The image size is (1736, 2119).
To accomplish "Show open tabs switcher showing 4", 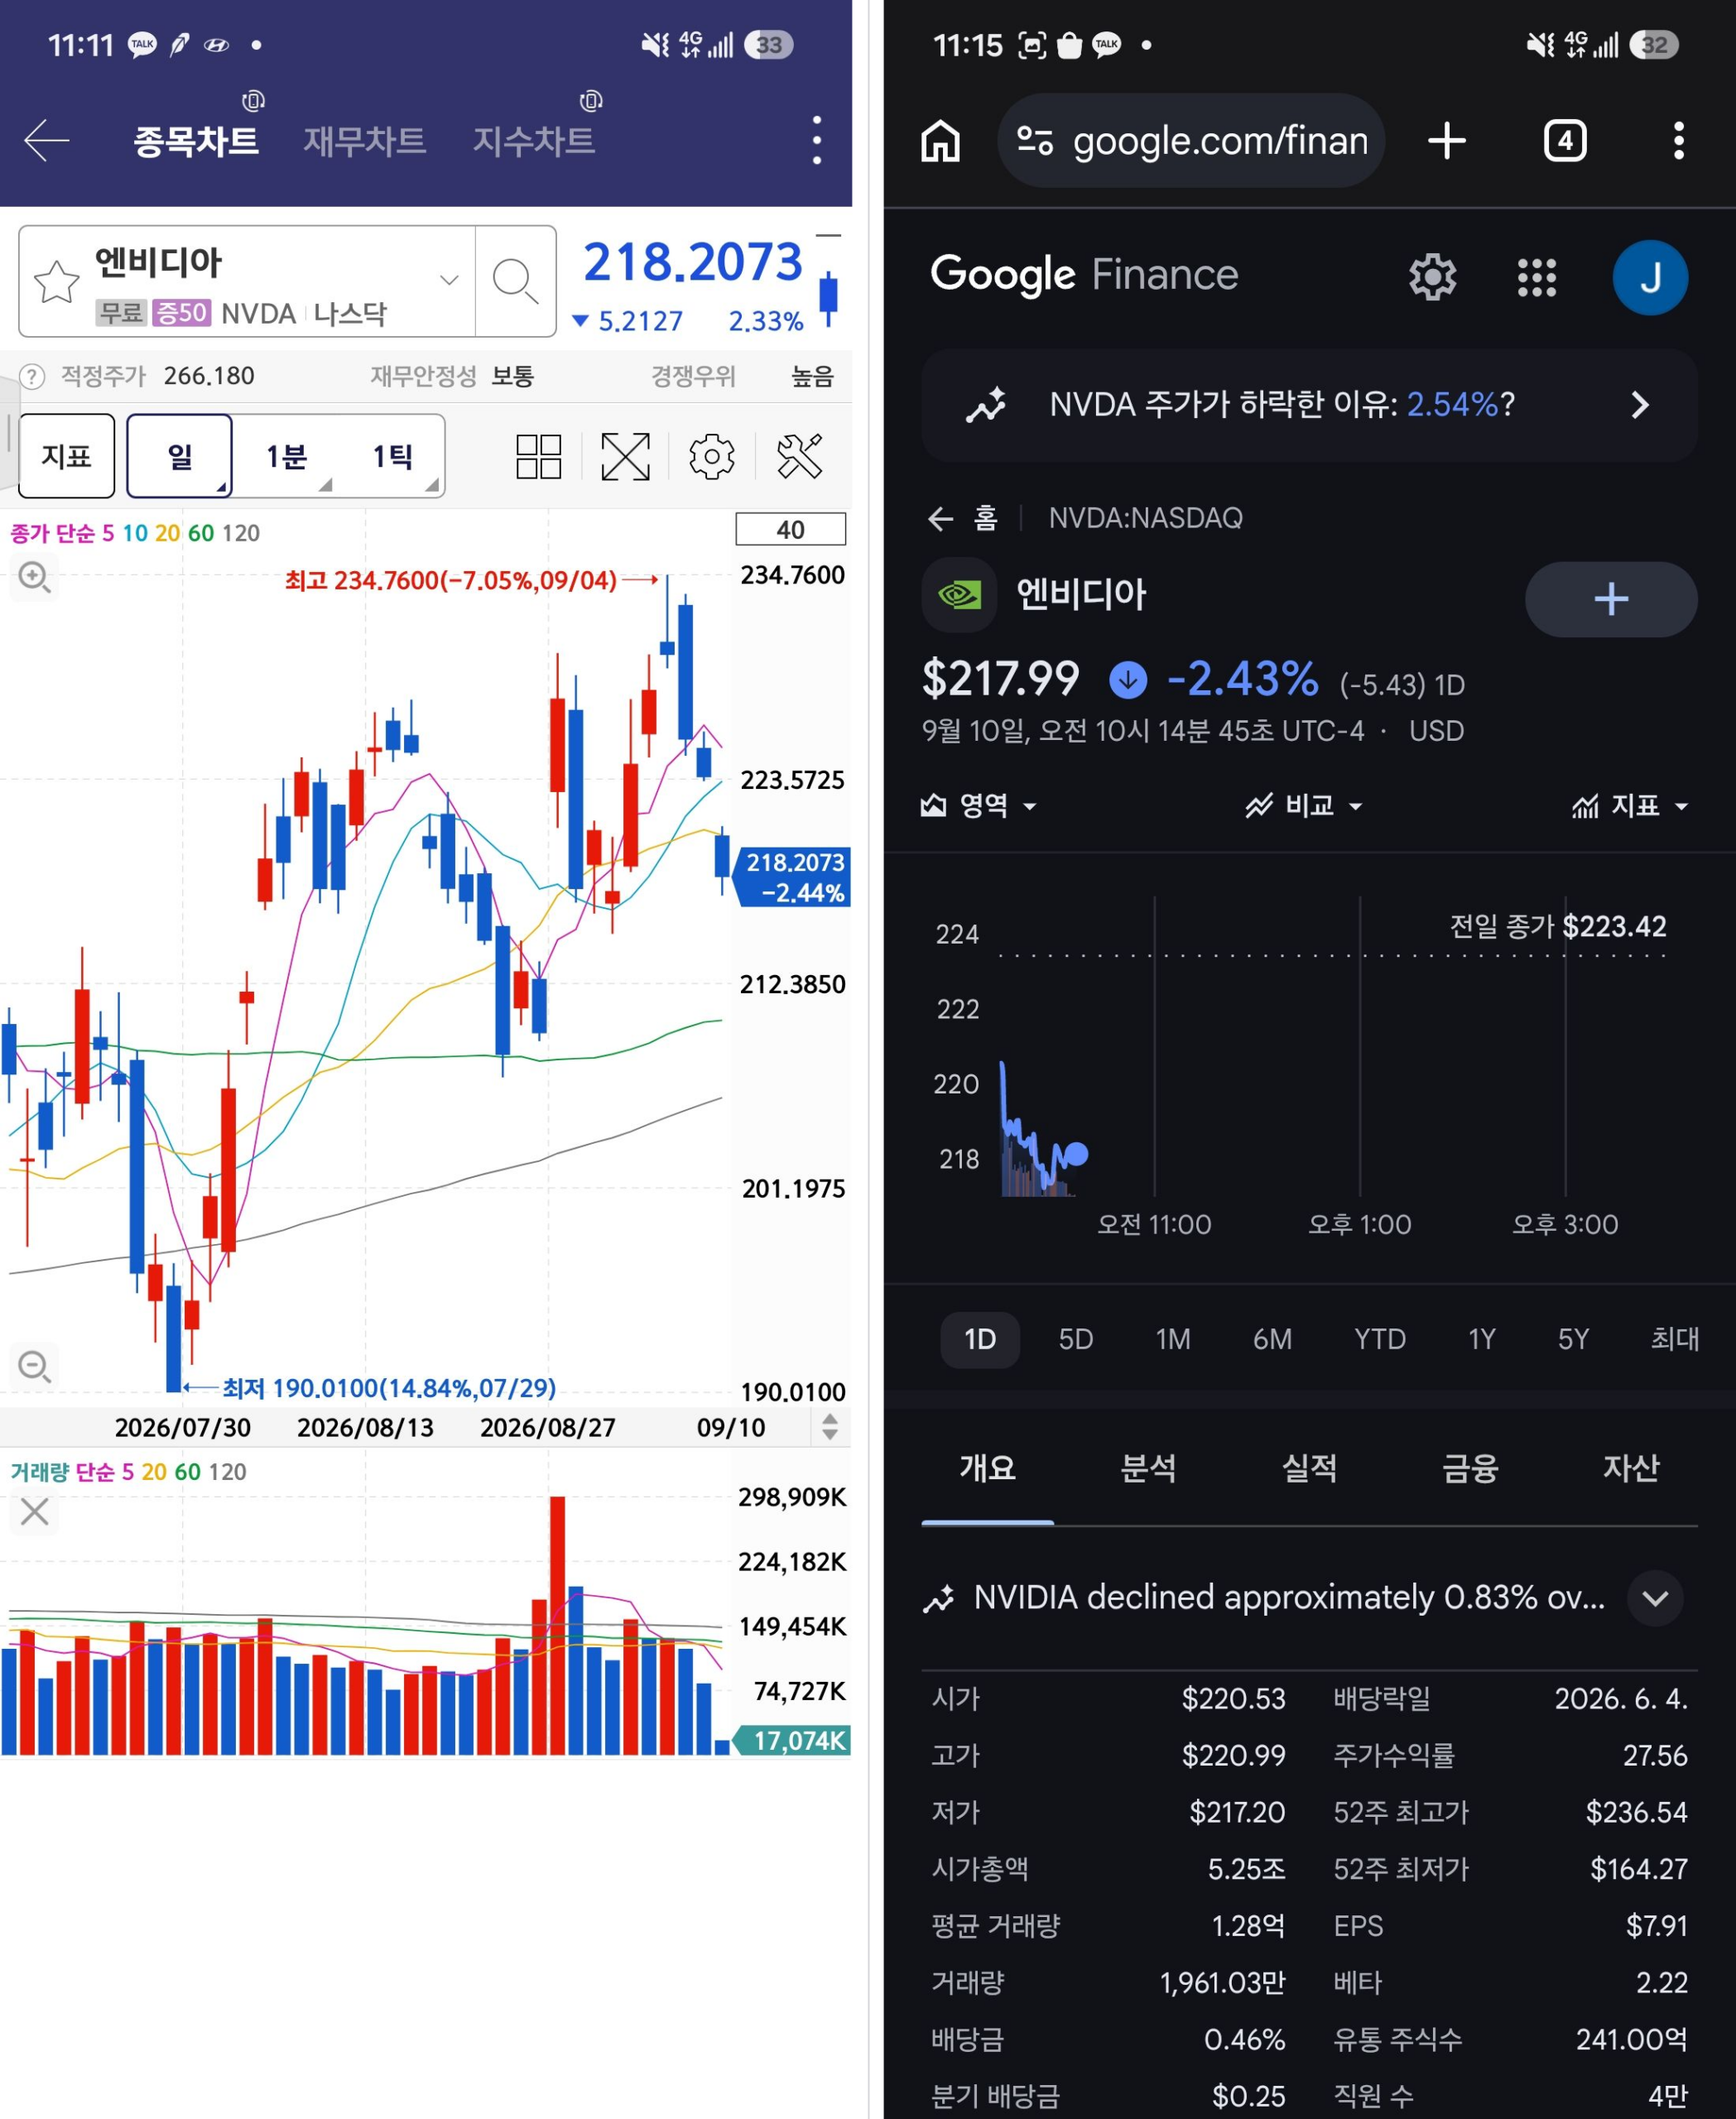I will click(x=1564, y=140).
